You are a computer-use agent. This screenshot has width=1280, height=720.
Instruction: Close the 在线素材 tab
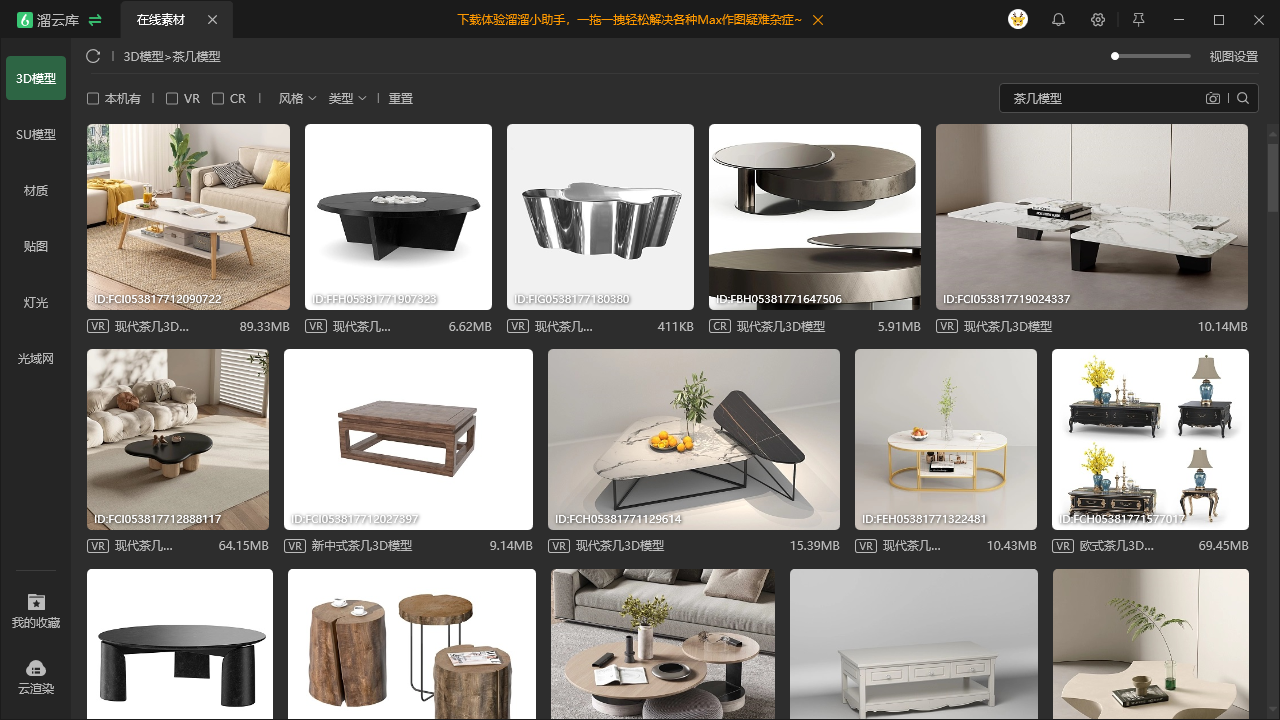[212, 20]
